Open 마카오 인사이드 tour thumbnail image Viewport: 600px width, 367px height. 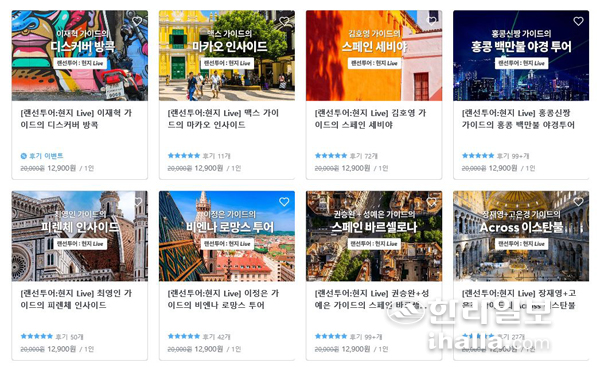227,55
